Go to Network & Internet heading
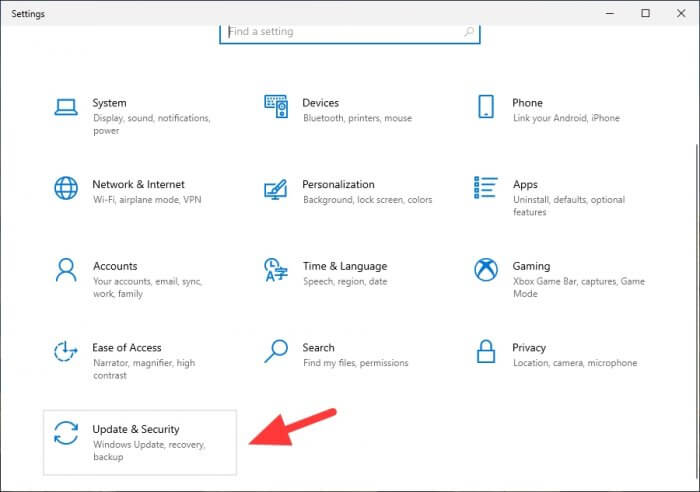The height and width of the screenshot is (492, 700). tap(138, 184)
